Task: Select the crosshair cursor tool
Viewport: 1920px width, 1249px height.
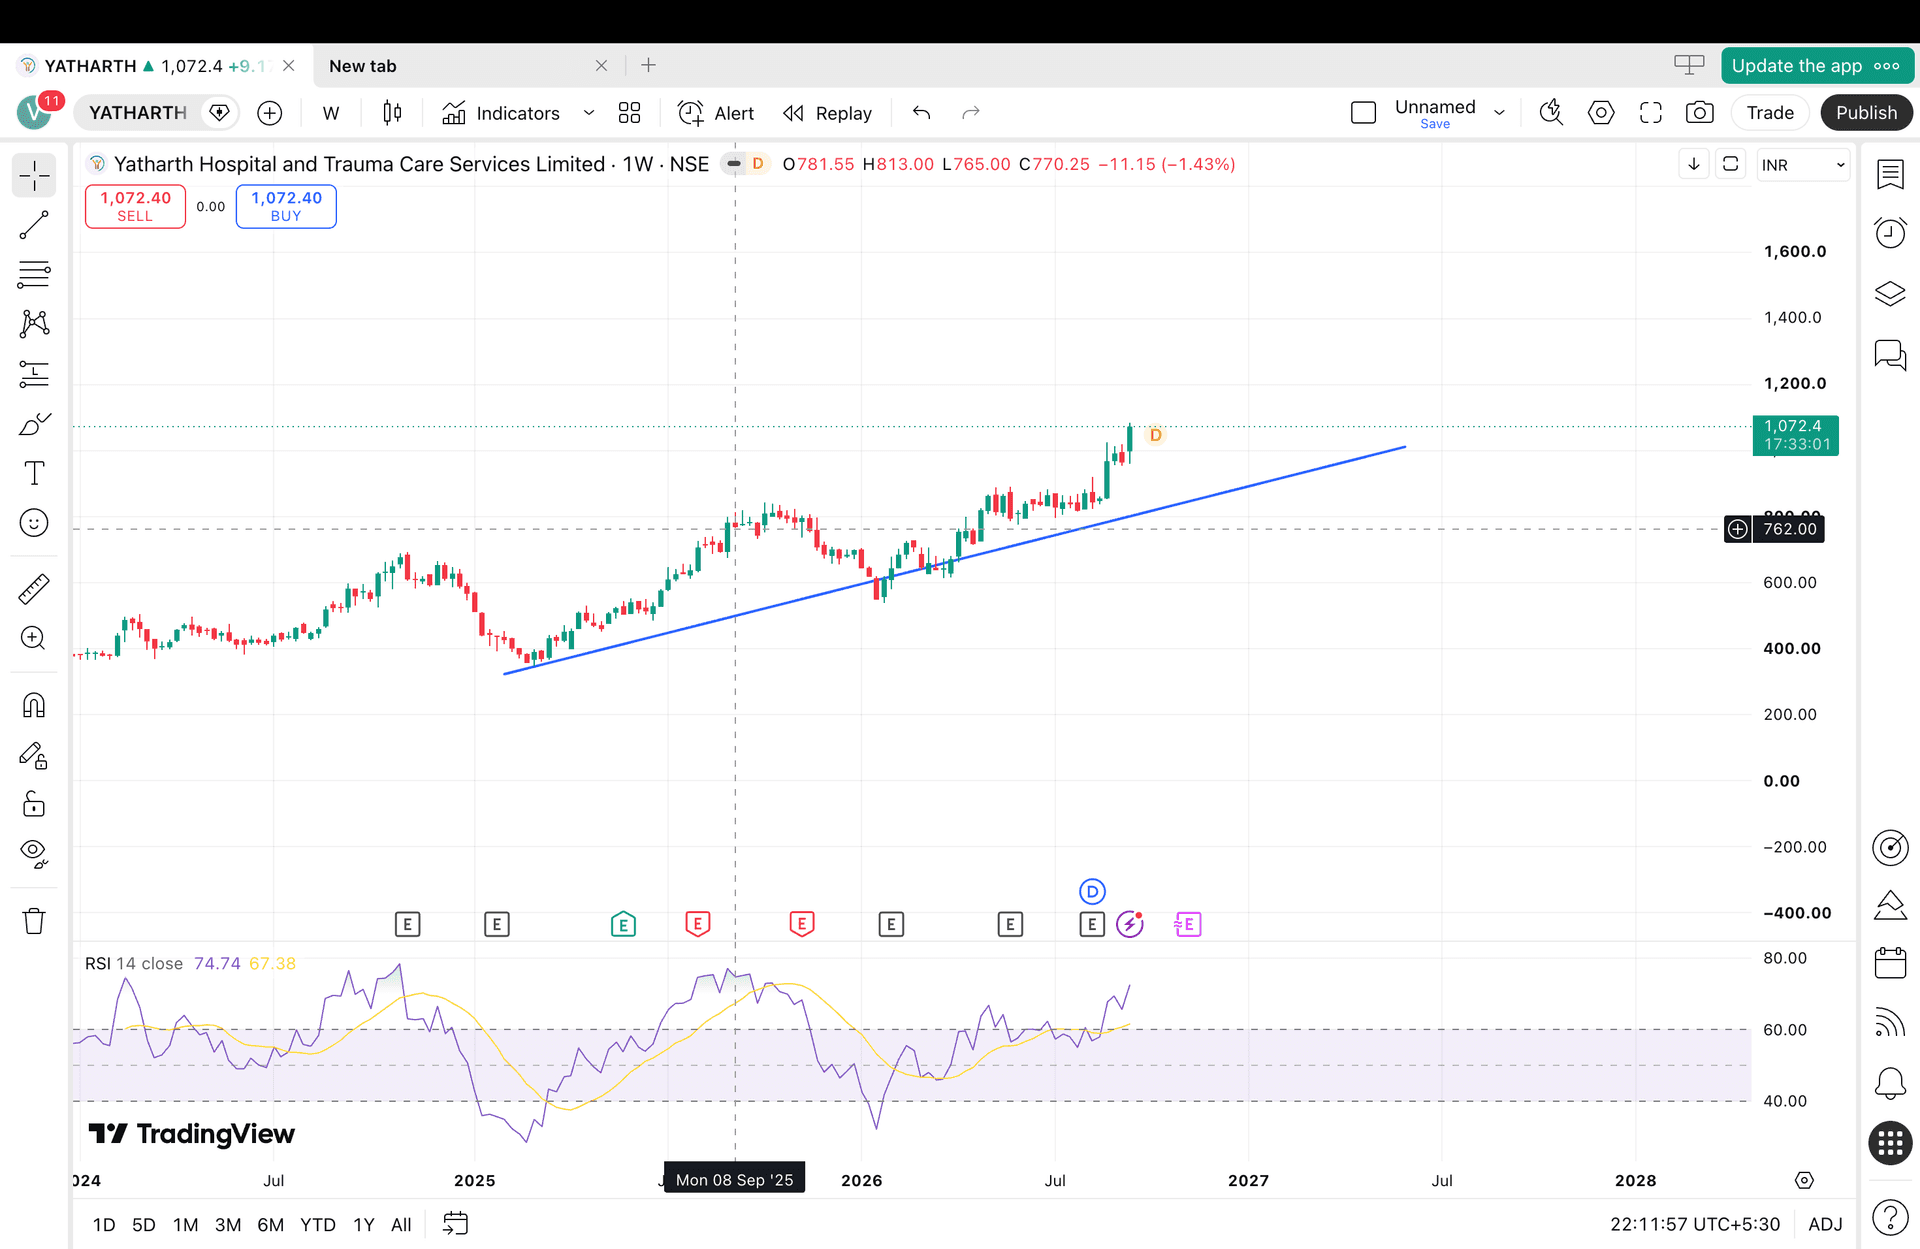Action: tap(34, 176)
